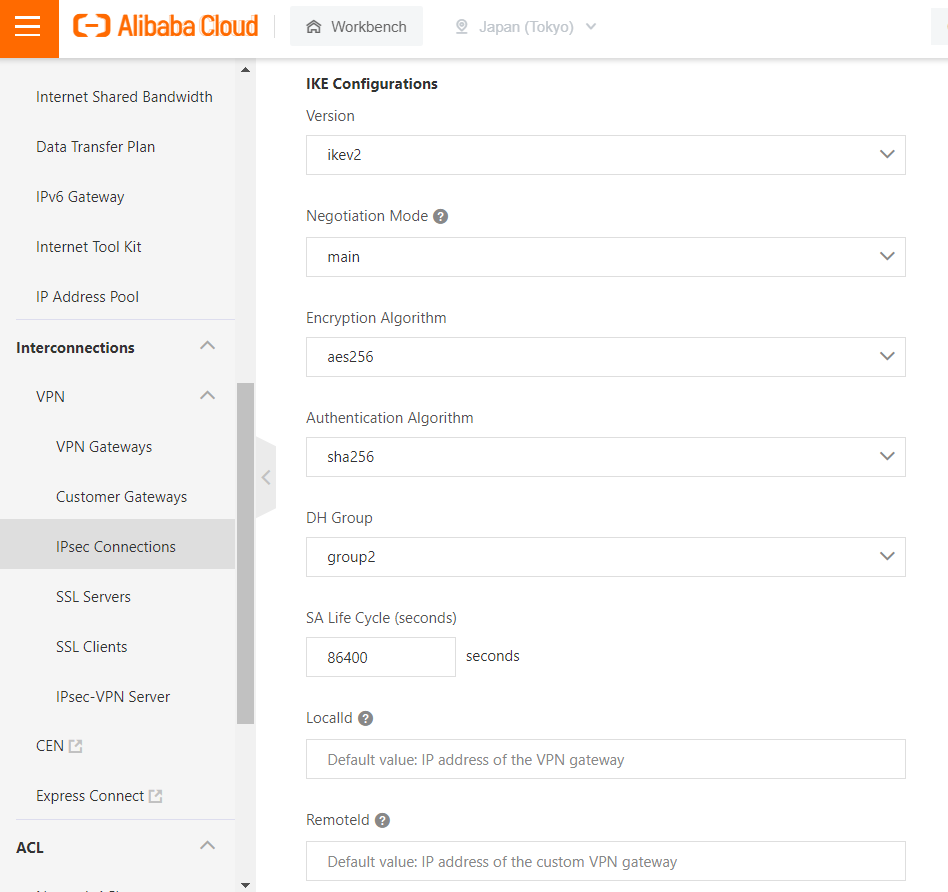Open the Encryption Algorithm aes256 dropdown
The height and width of the screenshot is (892, 948).
tap(605, 357)
